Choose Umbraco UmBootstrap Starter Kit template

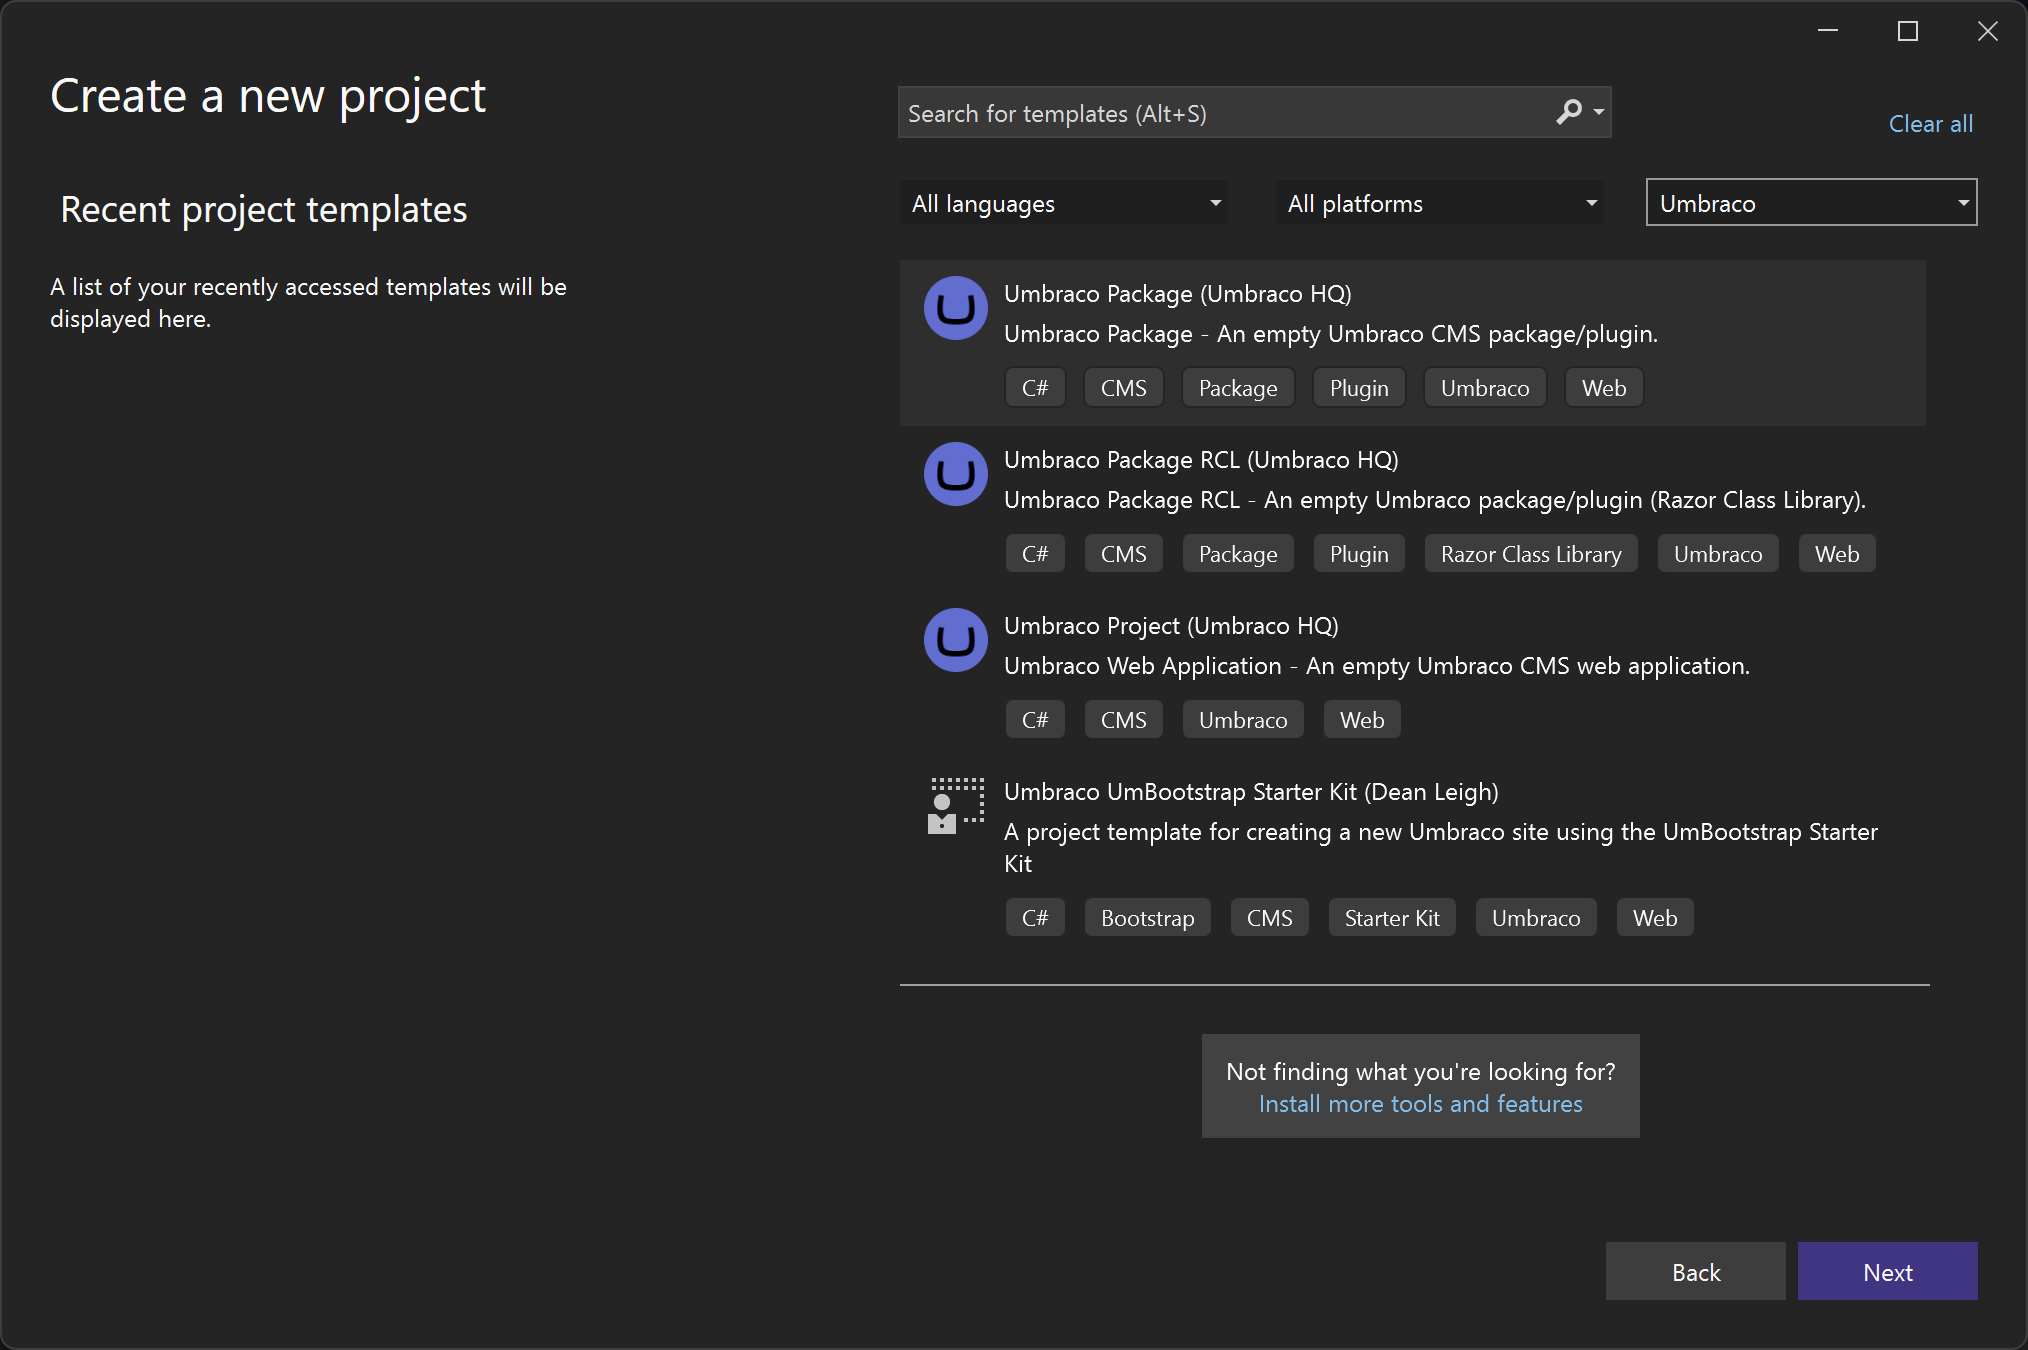[1250, 792]
